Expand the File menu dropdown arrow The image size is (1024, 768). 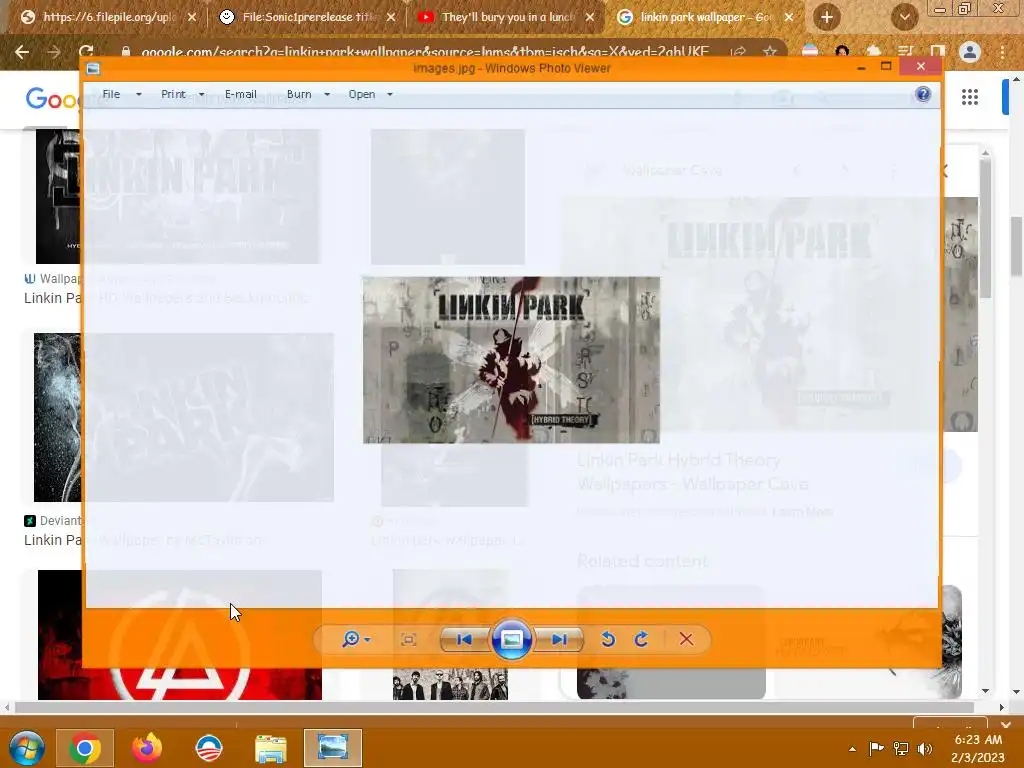[138, 95]
